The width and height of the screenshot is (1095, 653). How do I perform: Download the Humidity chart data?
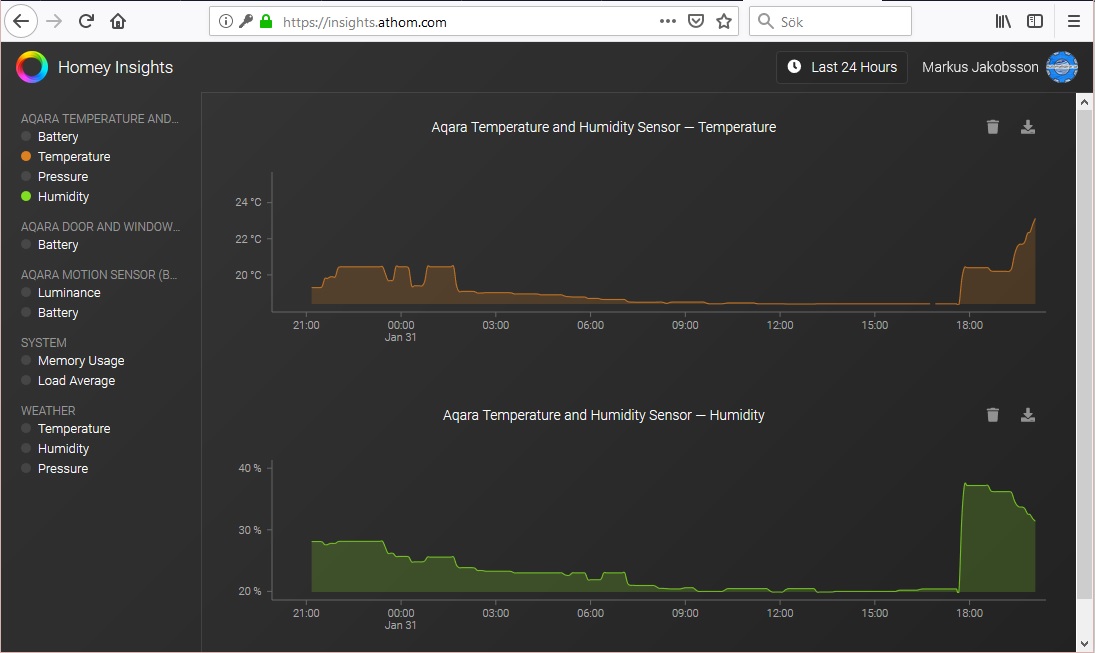click(1028, 415)
